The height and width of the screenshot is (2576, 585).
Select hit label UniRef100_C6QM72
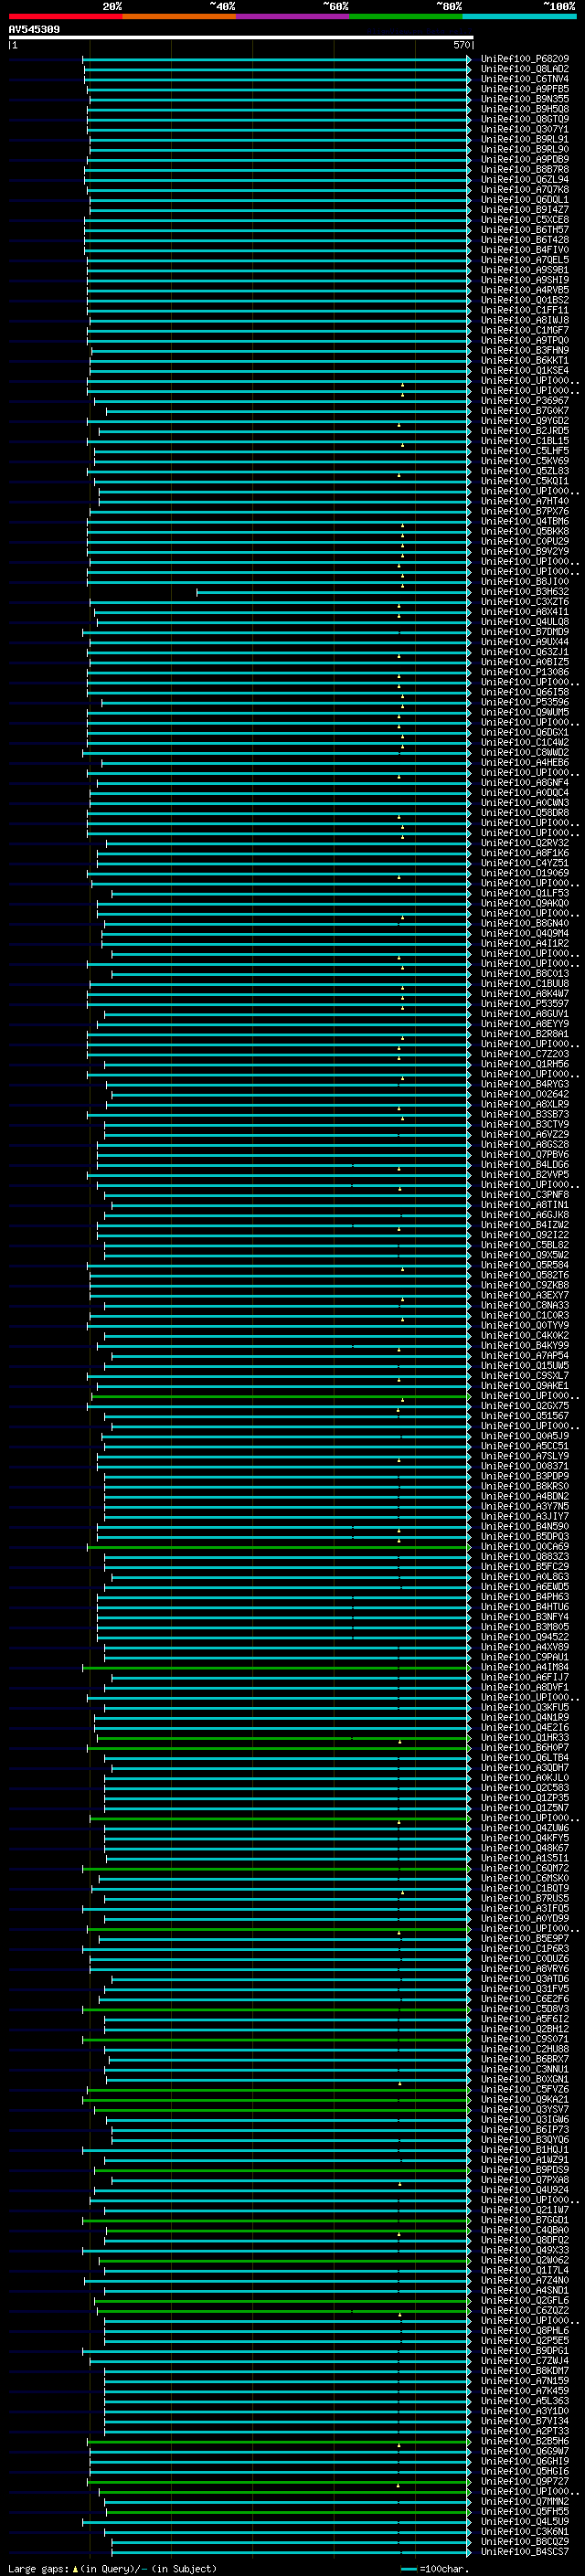525,1869
